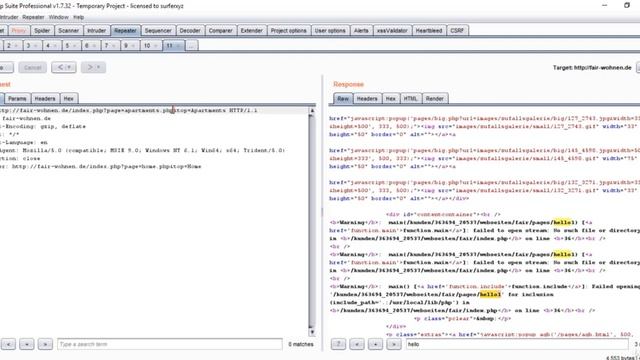Open the Help menu
The height and width of the screenshot is (360, 640).
coord(78,17)
